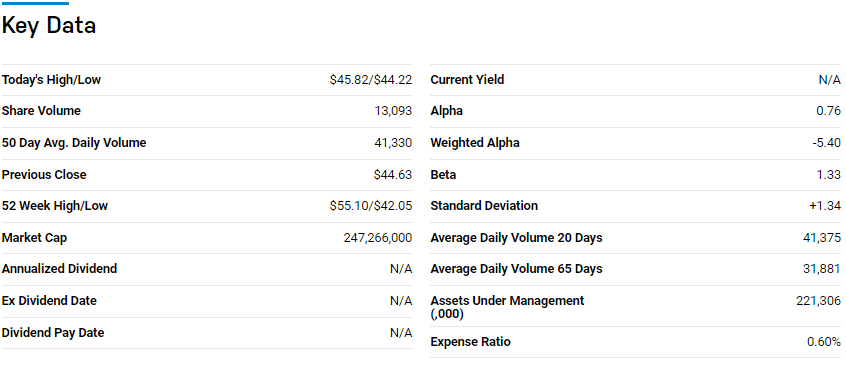Select Assets Under Management (,000) label
Viewport: 846px width, 366px height.
(507, 307)
